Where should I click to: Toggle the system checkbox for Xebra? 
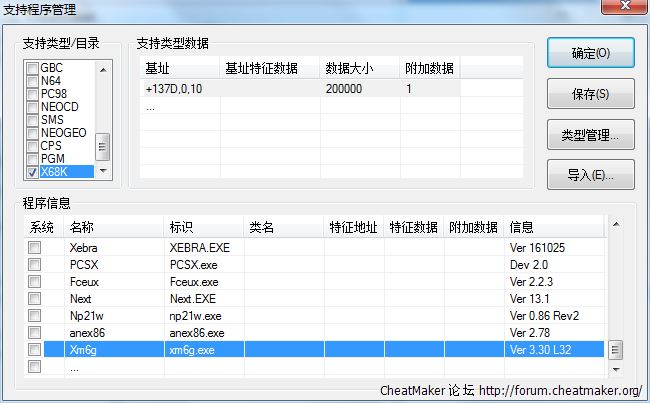tap(35, 247)
